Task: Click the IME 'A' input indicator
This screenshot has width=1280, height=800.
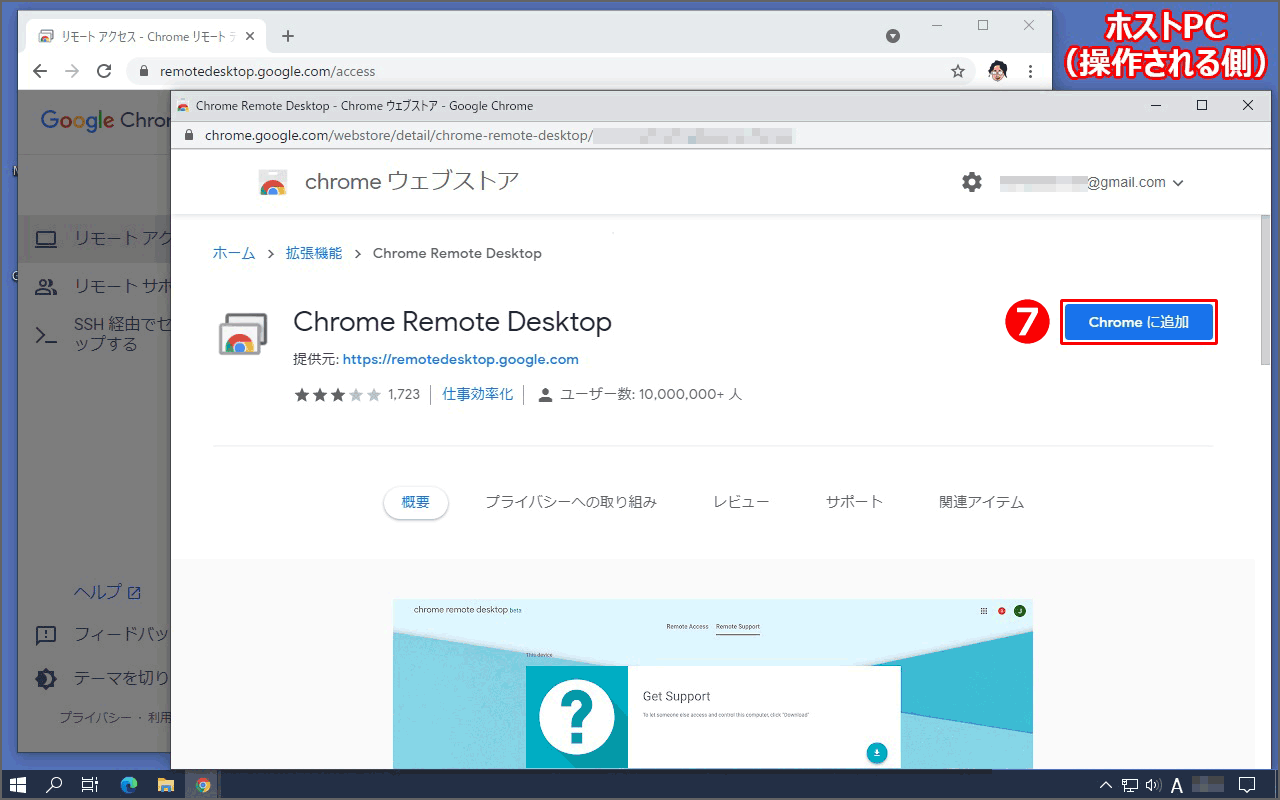Action: 1177,785
